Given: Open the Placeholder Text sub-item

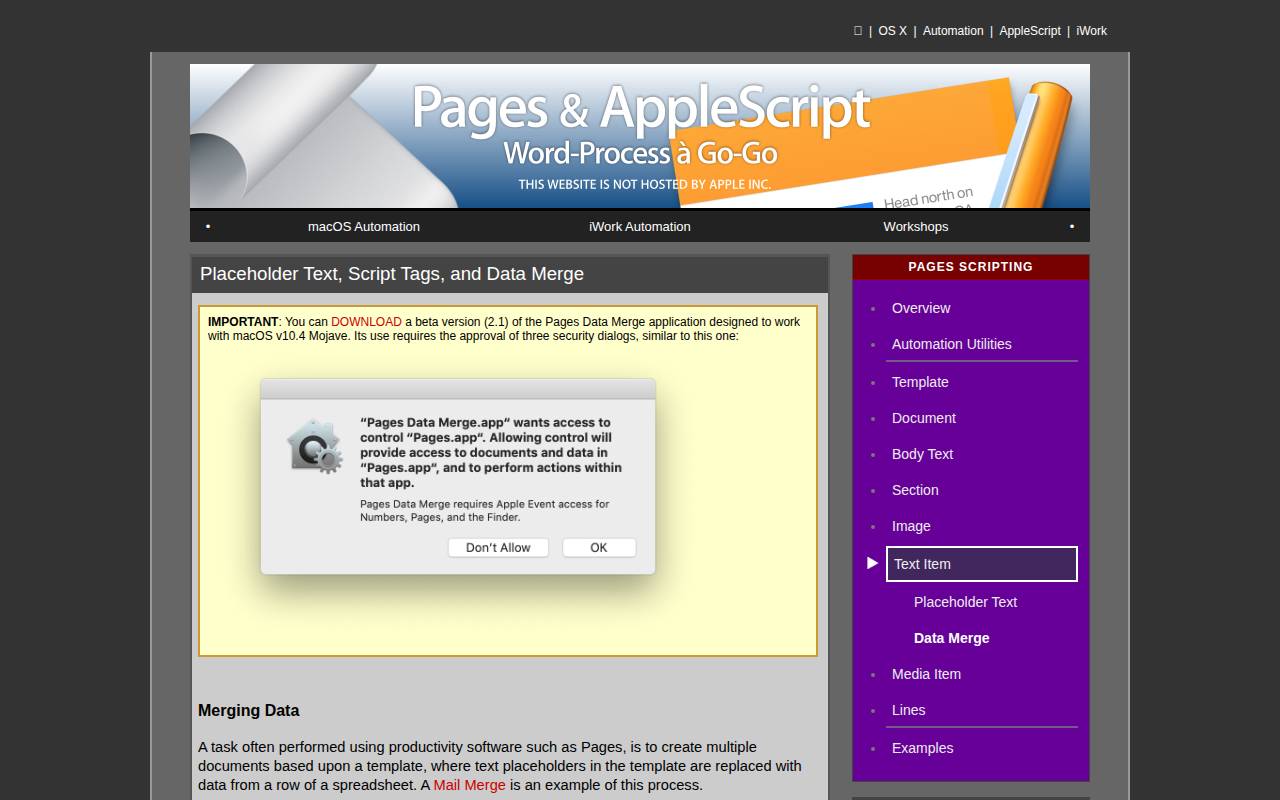Looking at the screenshot, I should 966,602.
